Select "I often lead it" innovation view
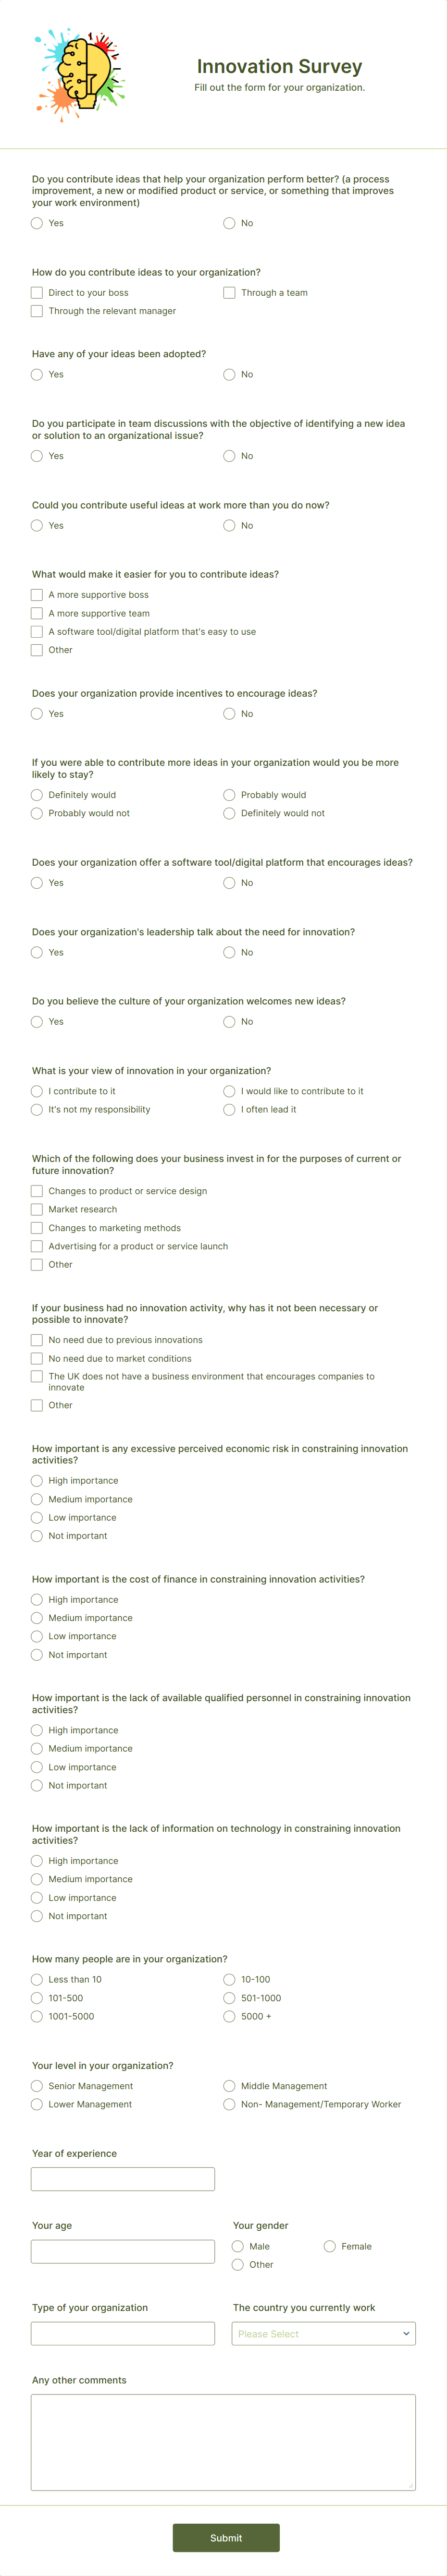Screen dimensions: 447x2576 (x=229, y=1109)
